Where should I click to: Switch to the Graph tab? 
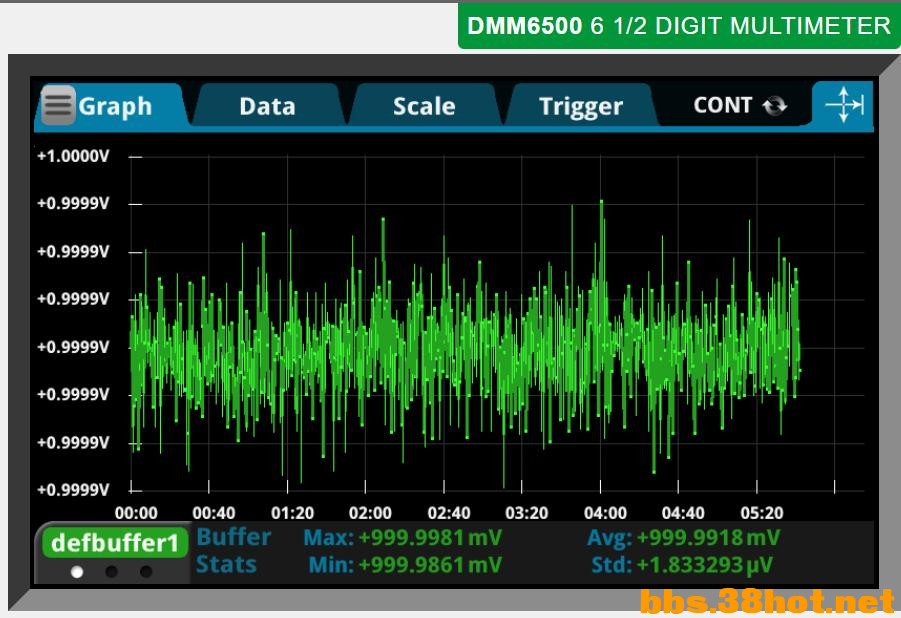[x=115, y=106]
